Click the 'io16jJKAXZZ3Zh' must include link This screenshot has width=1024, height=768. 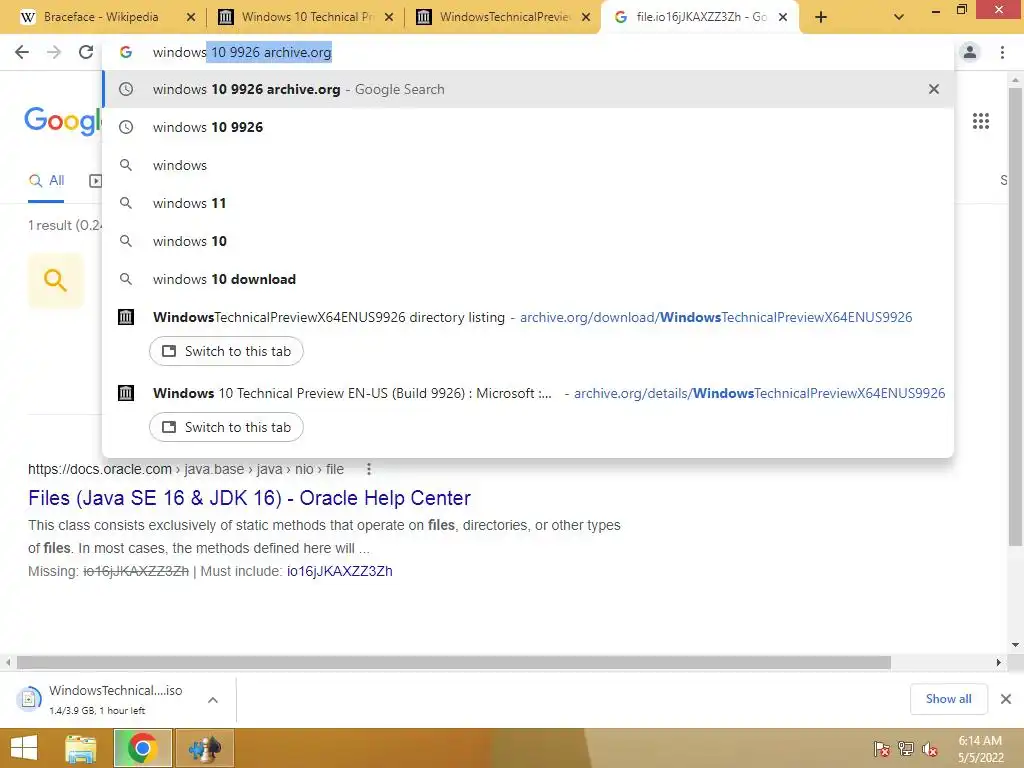tap(340, 571)
